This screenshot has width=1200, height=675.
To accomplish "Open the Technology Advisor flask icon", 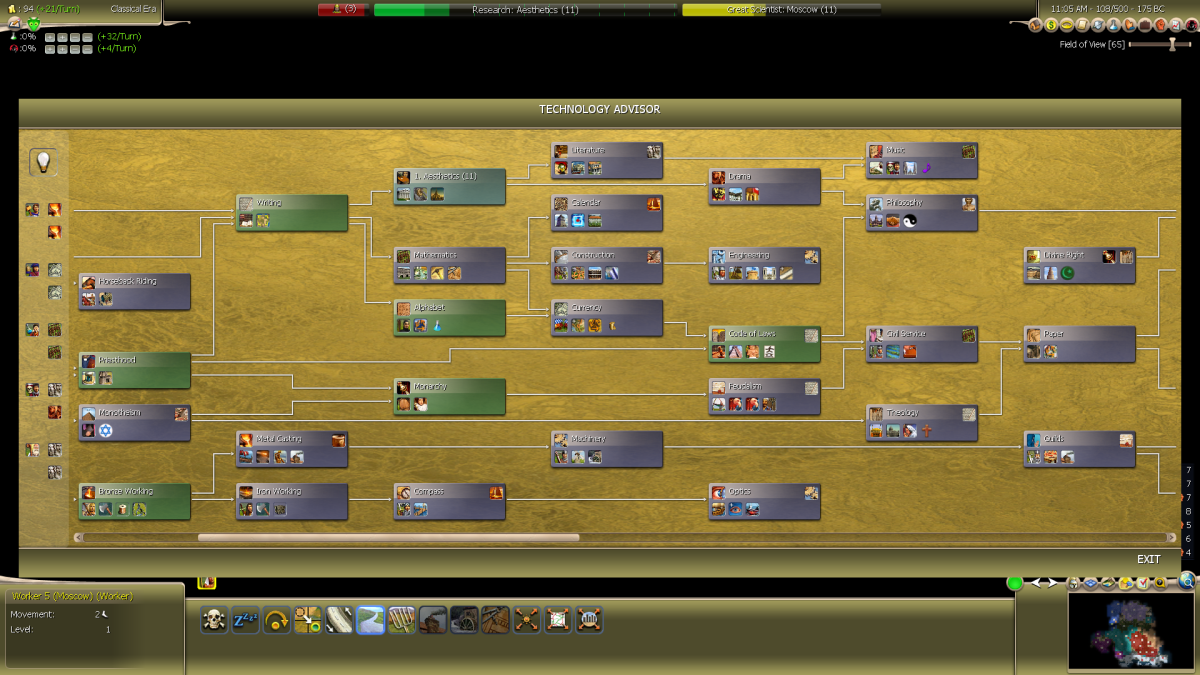I will [x=1114, y=25].
